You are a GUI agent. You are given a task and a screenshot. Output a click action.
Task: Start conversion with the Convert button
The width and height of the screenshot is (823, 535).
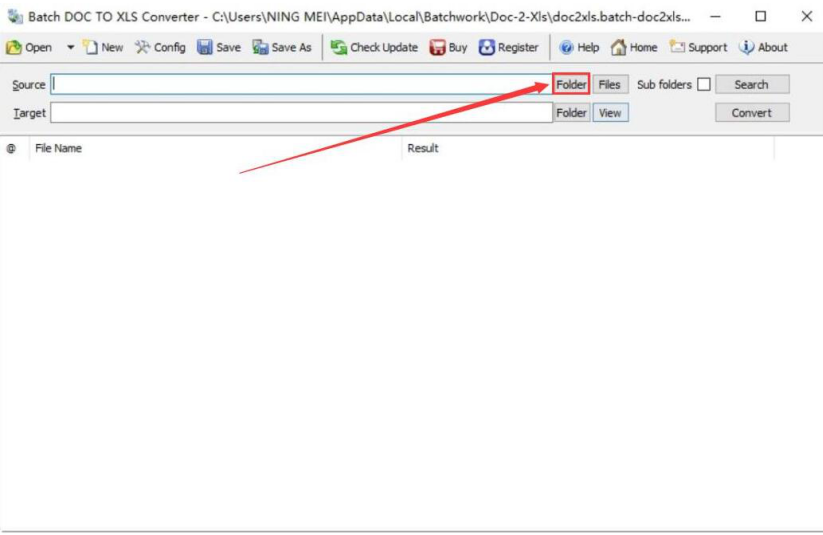point(752,113)
